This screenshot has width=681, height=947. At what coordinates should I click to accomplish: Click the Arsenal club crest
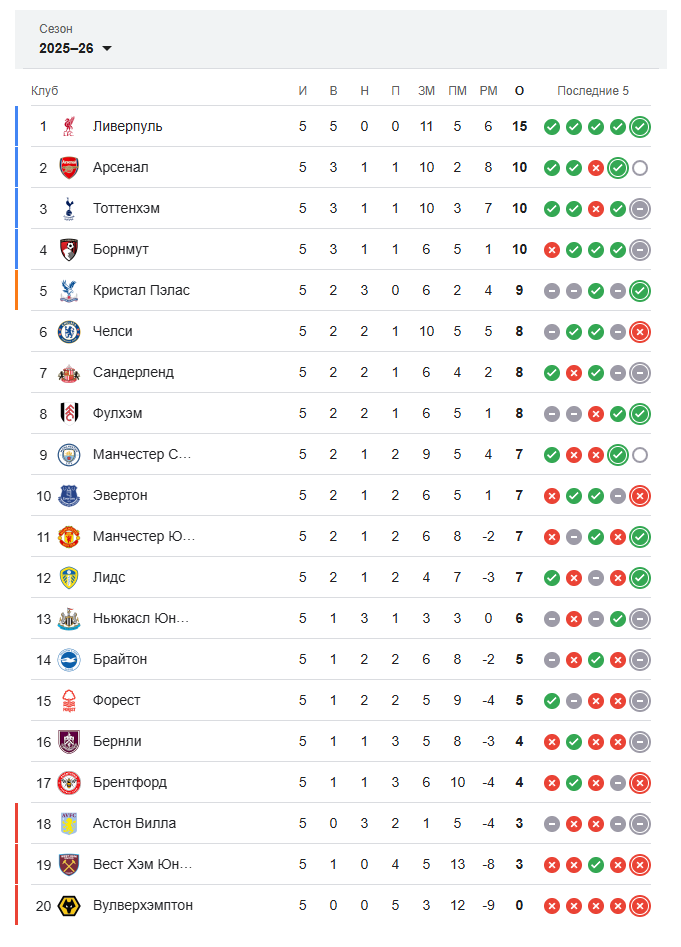coord(69,167)
